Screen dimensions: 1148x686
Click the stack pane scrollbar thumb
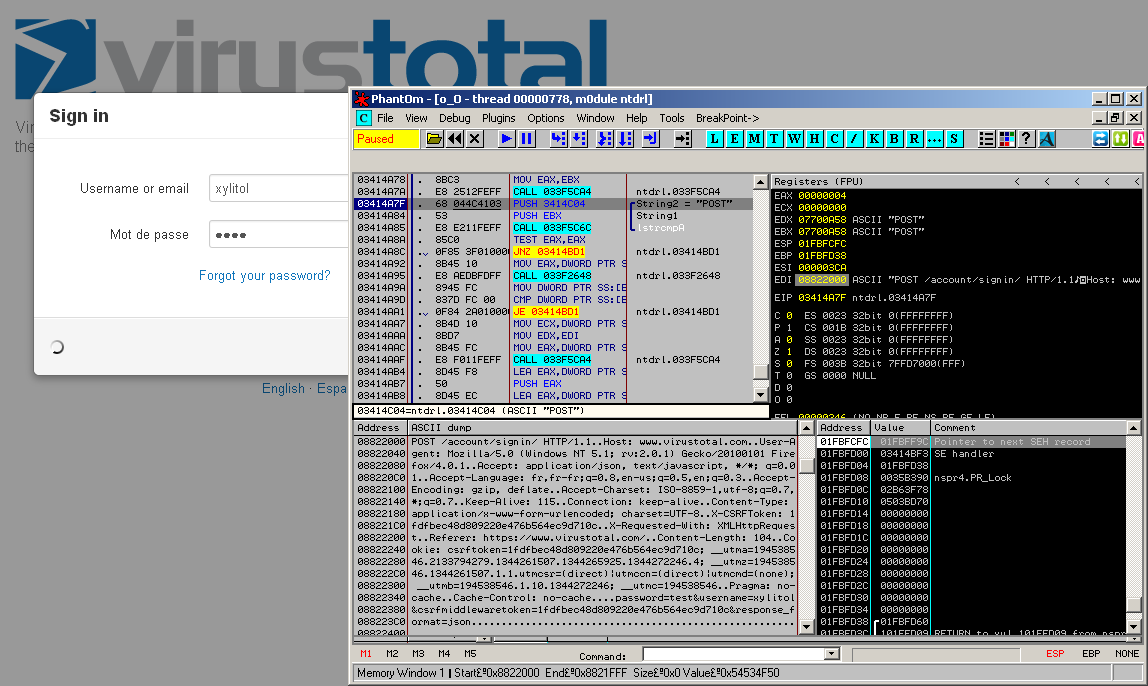[1133, 605]
